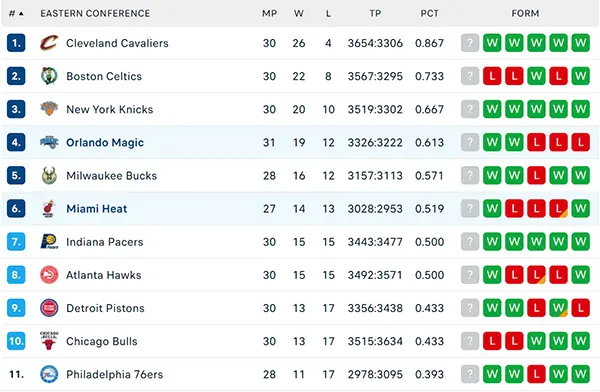Sort table by PCT column header
The image size is (600, 392).
(429, 13)
